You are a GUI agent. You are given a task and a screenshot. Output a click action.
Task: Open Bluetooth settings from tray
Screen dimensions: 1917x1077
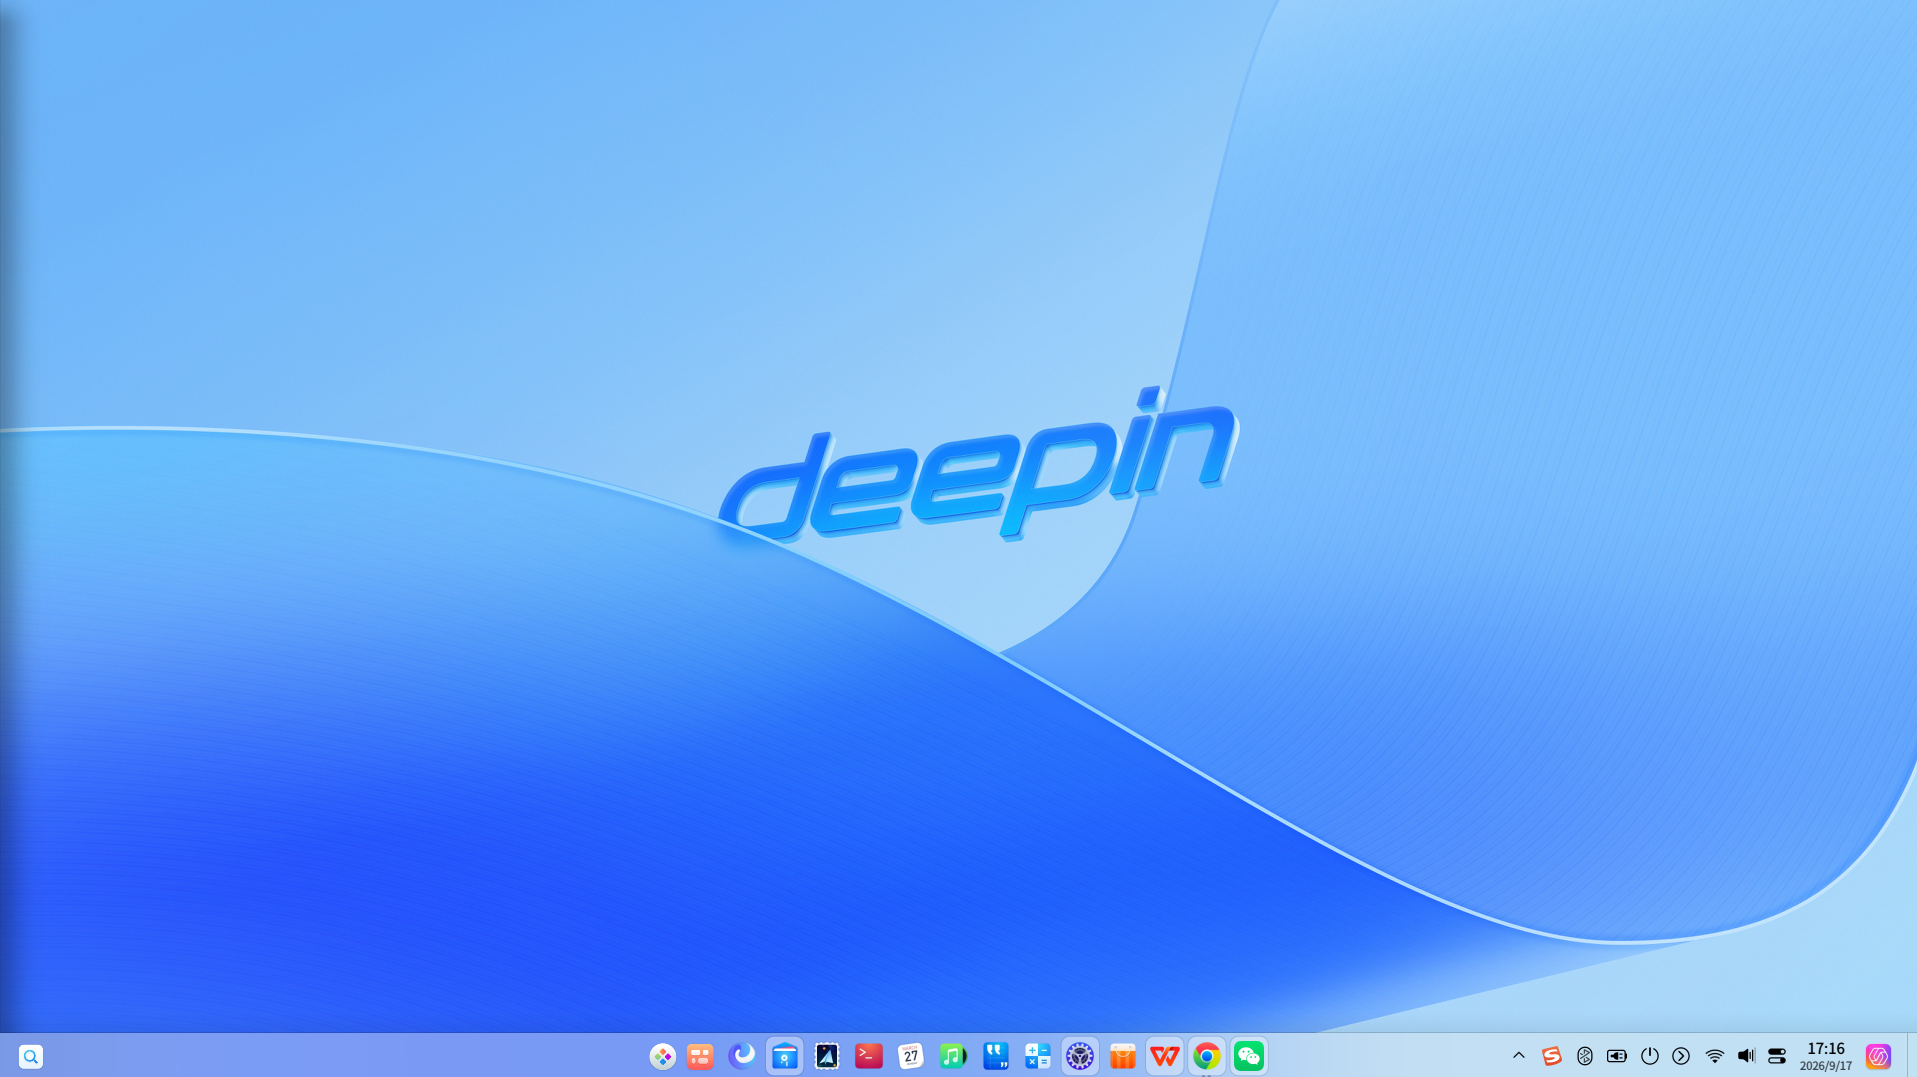(x=1585, y=1056)
